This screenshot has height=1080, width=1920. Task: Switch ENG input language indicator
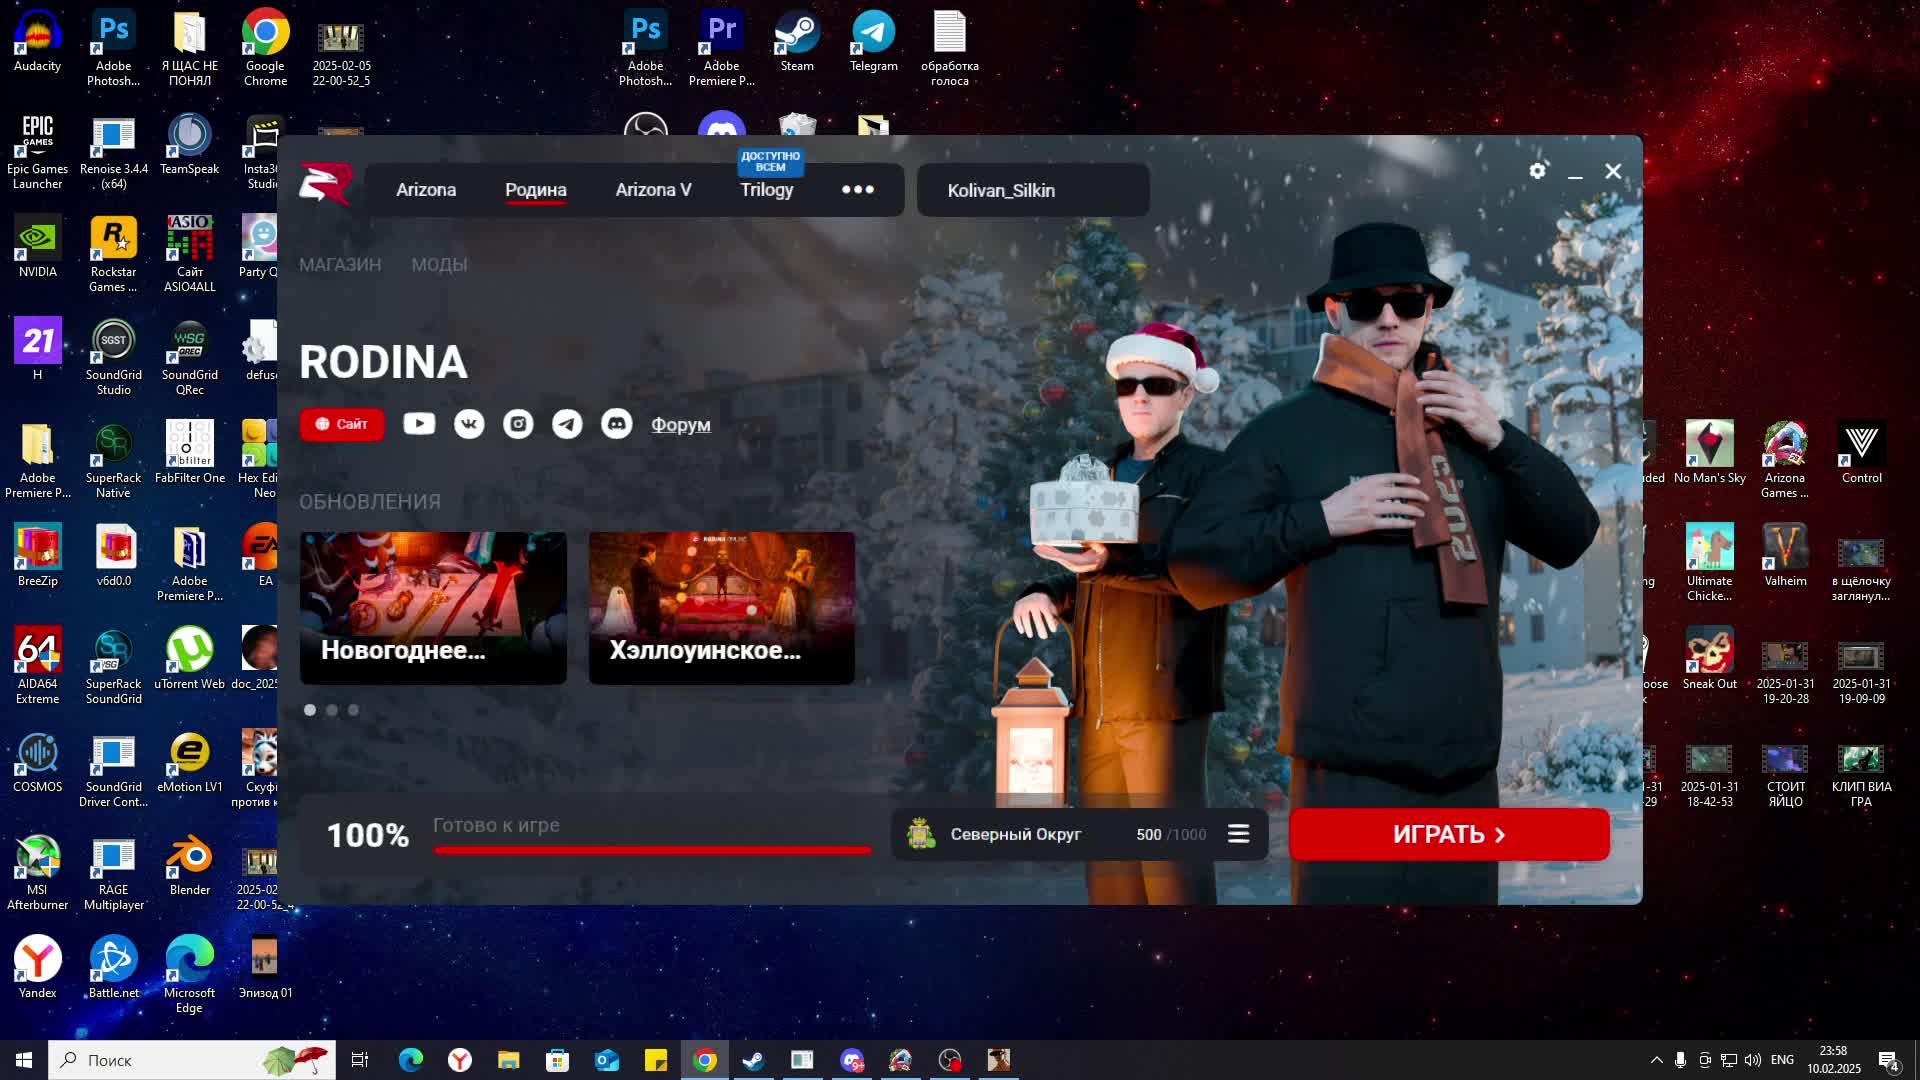click(1782, 1060)
